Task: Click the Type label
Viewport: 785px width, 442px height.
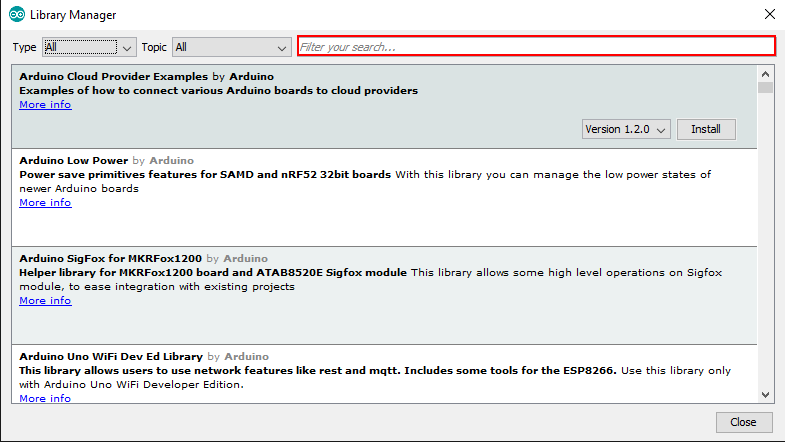Action: (x=24, y=47)
